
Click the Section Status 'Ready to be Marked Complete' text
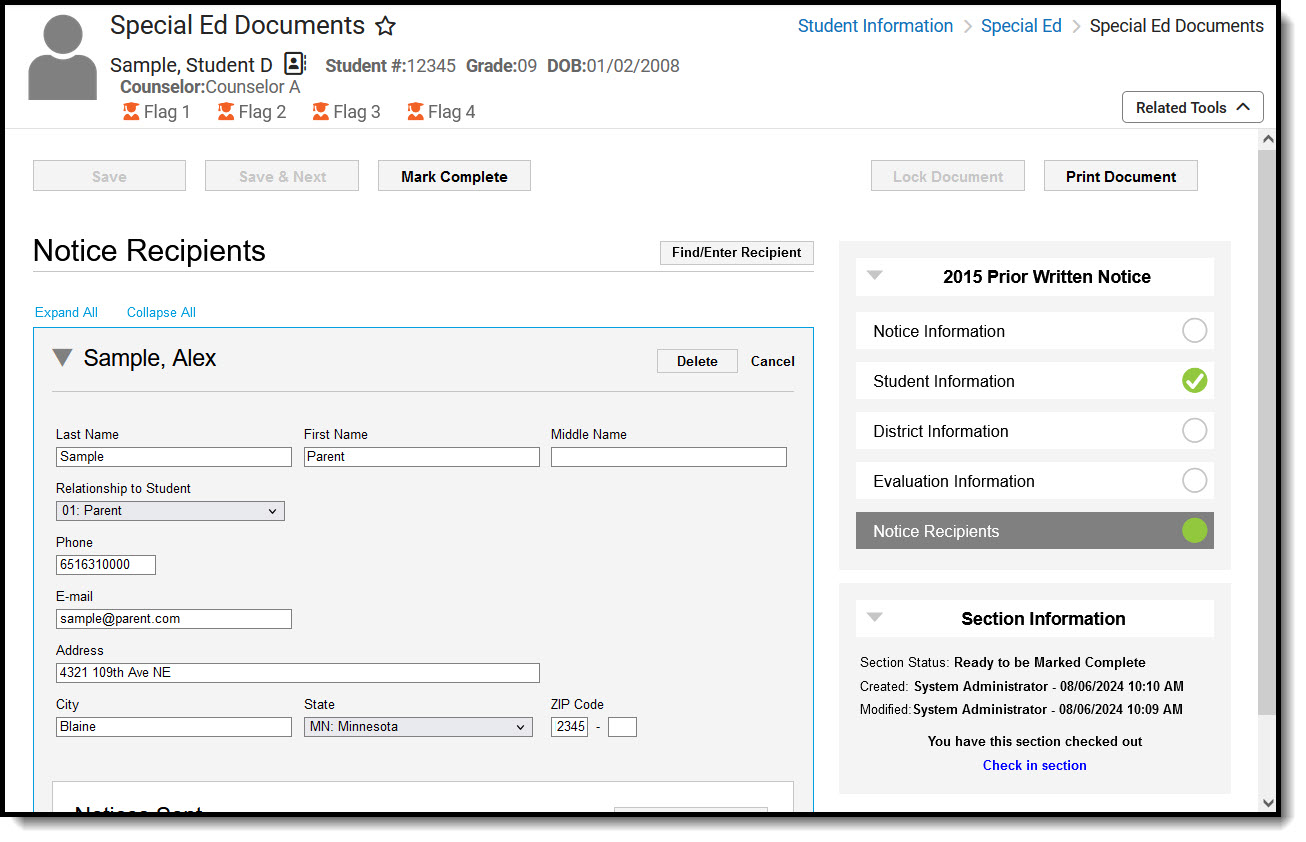coord(1050,662)
